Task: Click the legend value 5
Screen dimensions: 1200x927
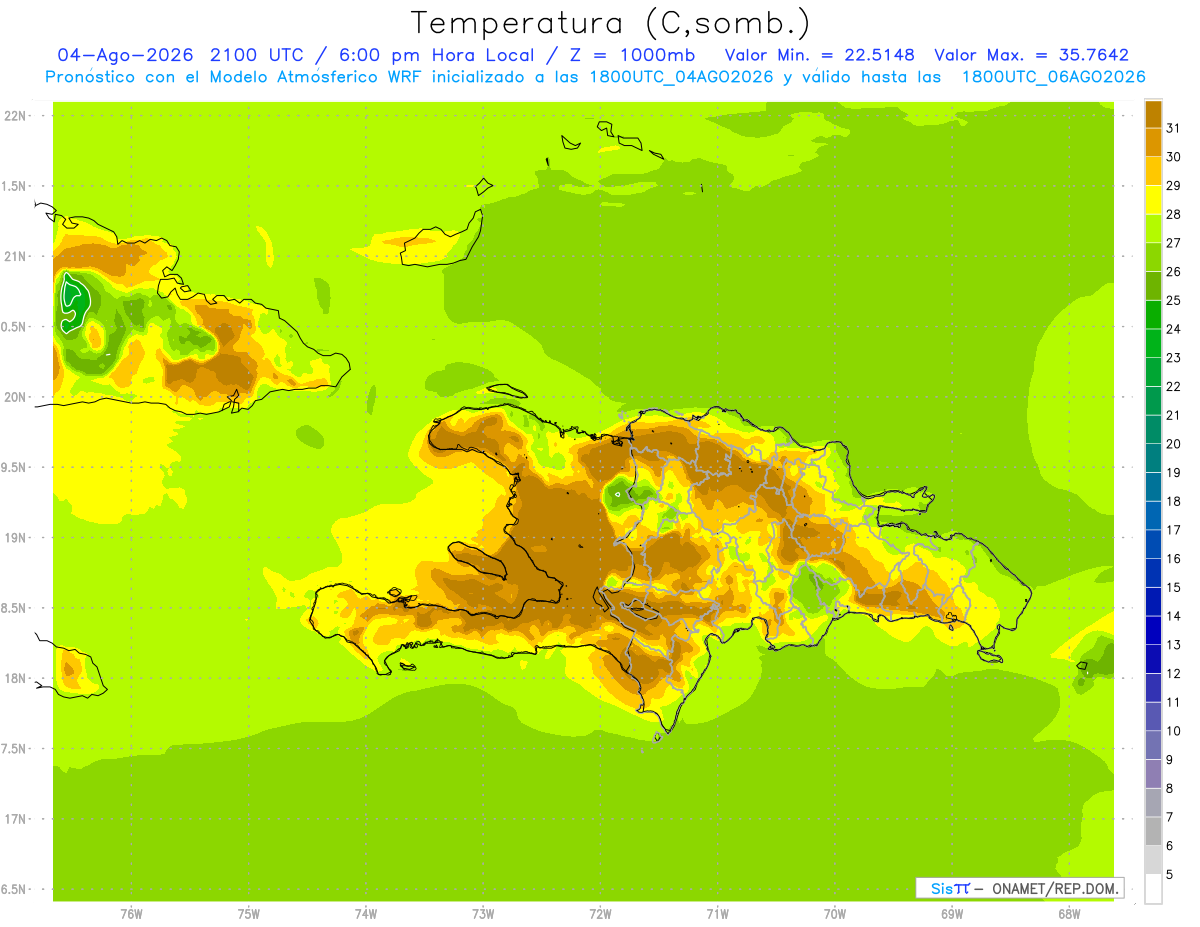Action: [x=1170, y=874]
